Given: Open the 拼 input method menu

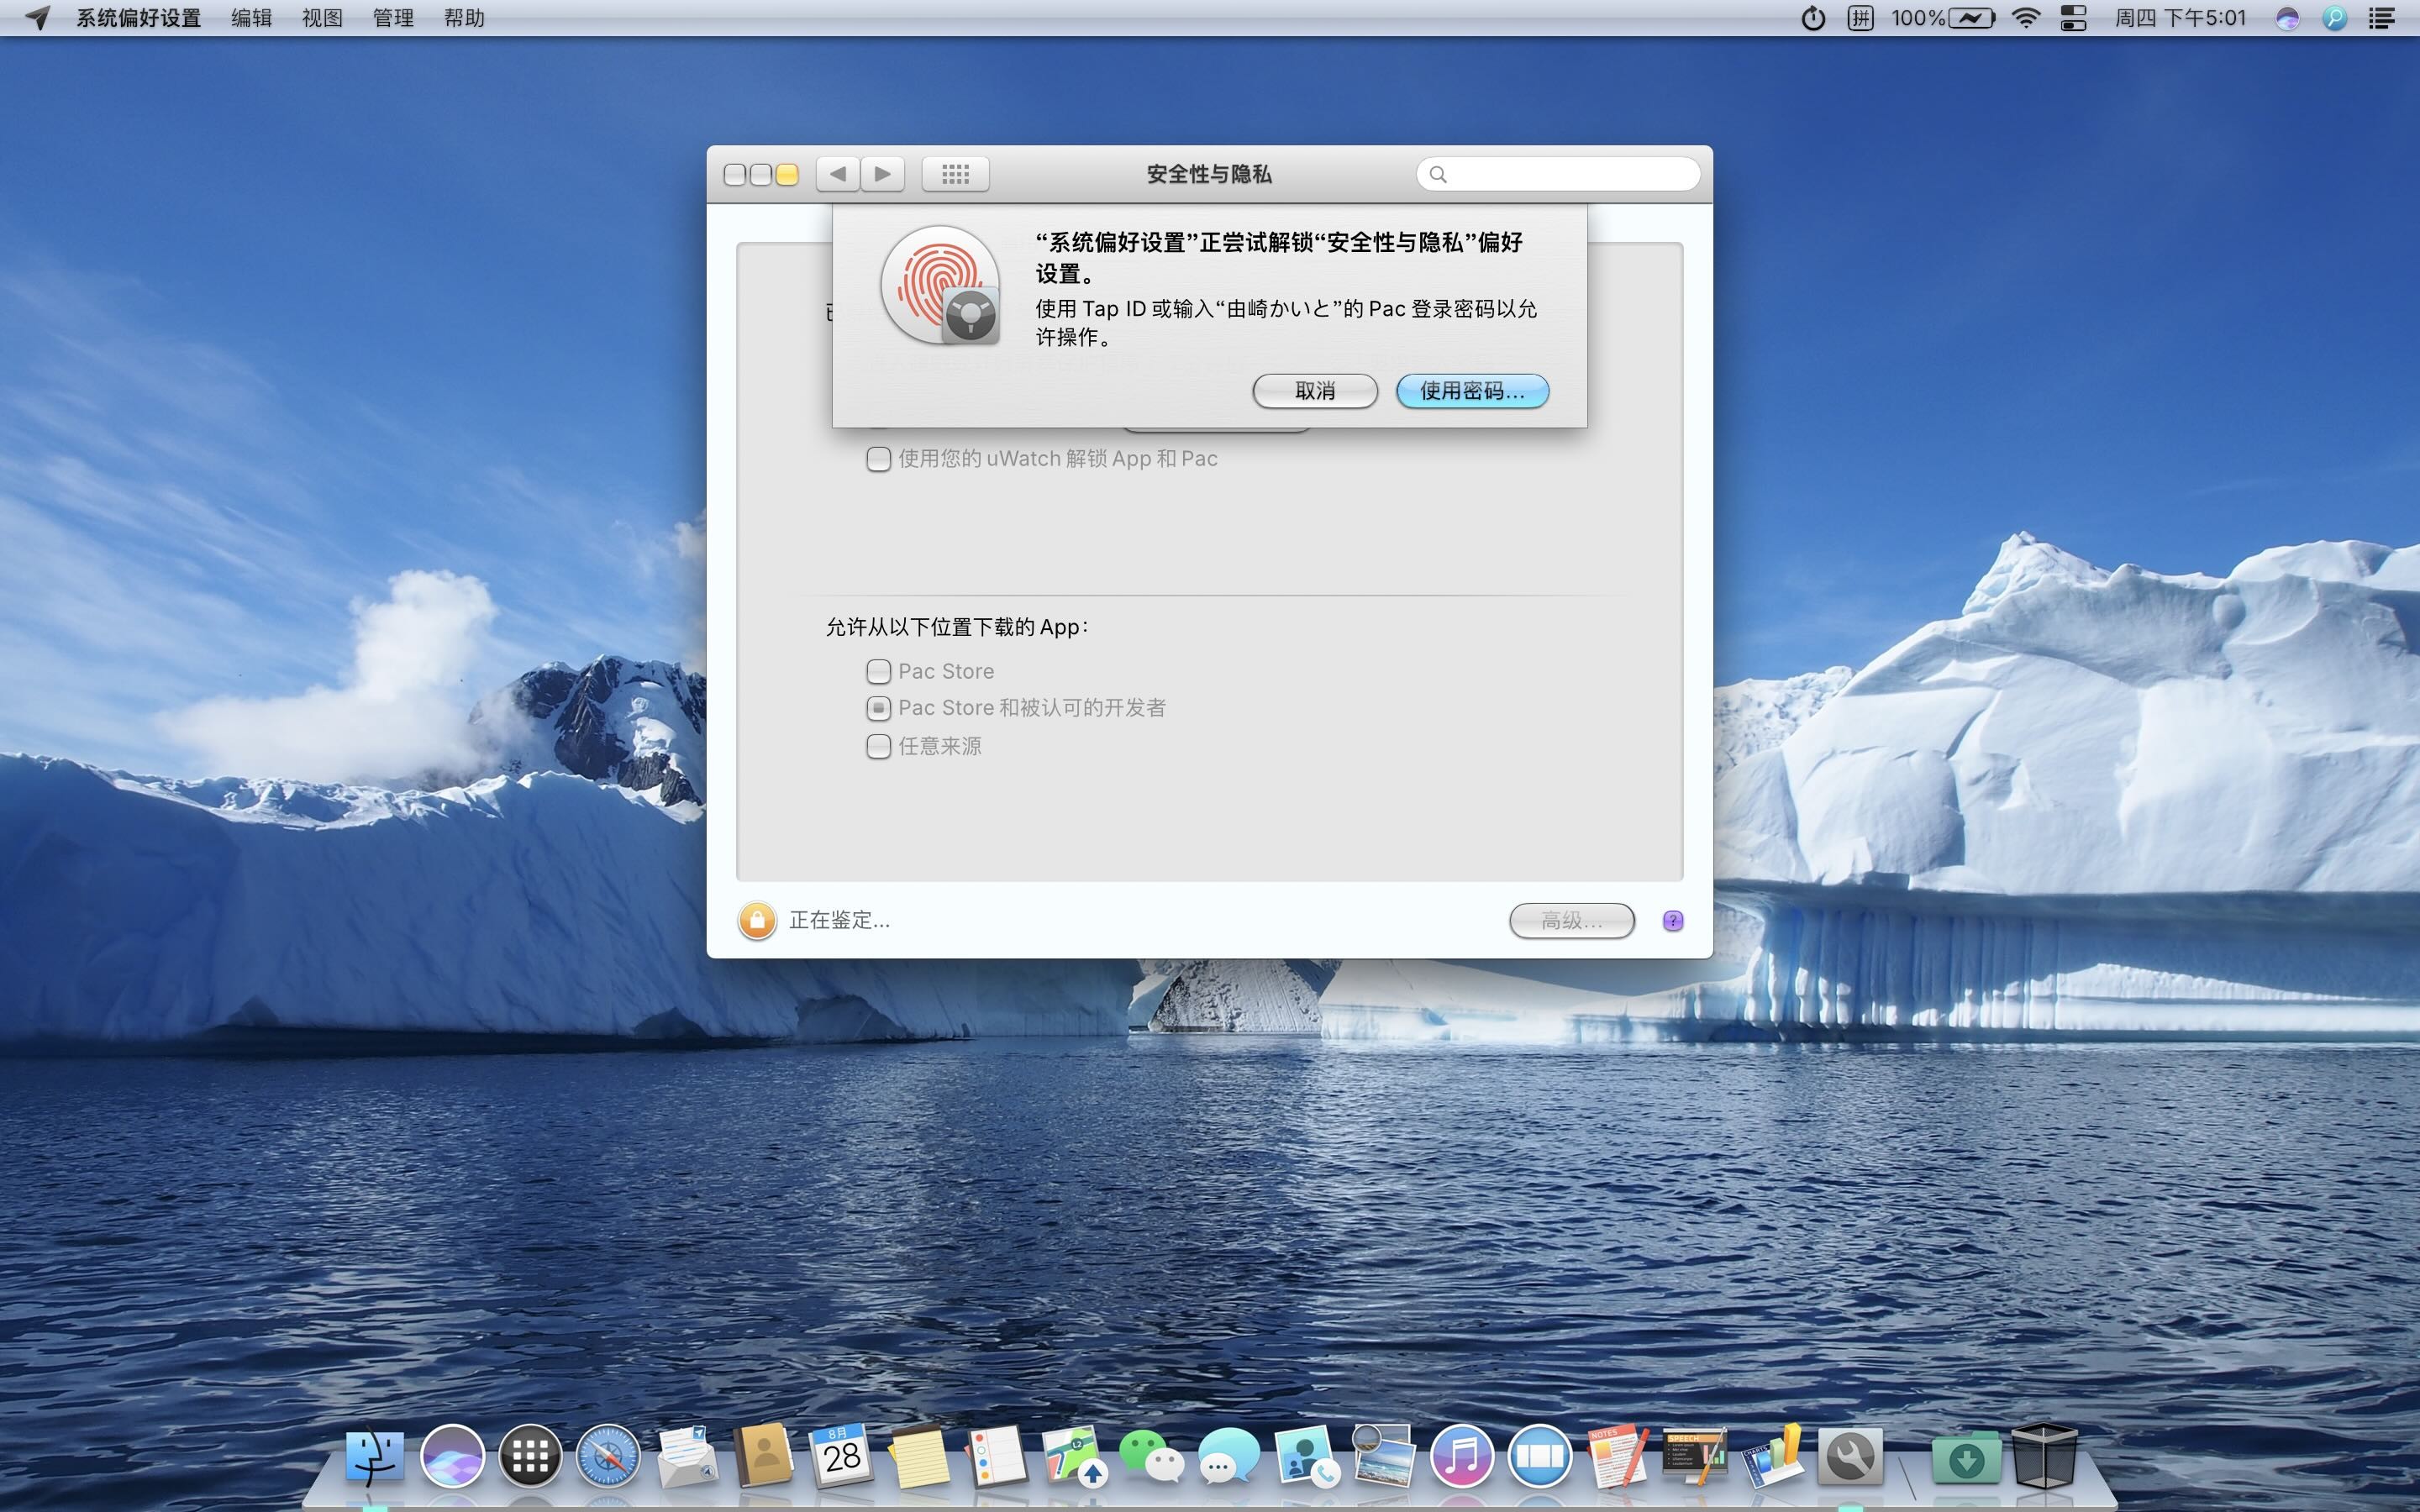Looking at the screenshot, I should (1860, 18).
